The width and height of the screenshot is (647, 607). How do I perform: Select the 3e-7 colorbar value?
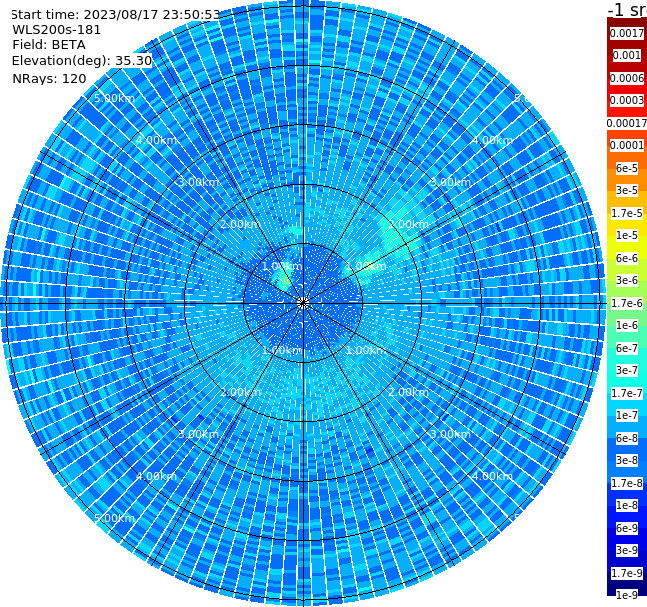(x=627, y=370)
